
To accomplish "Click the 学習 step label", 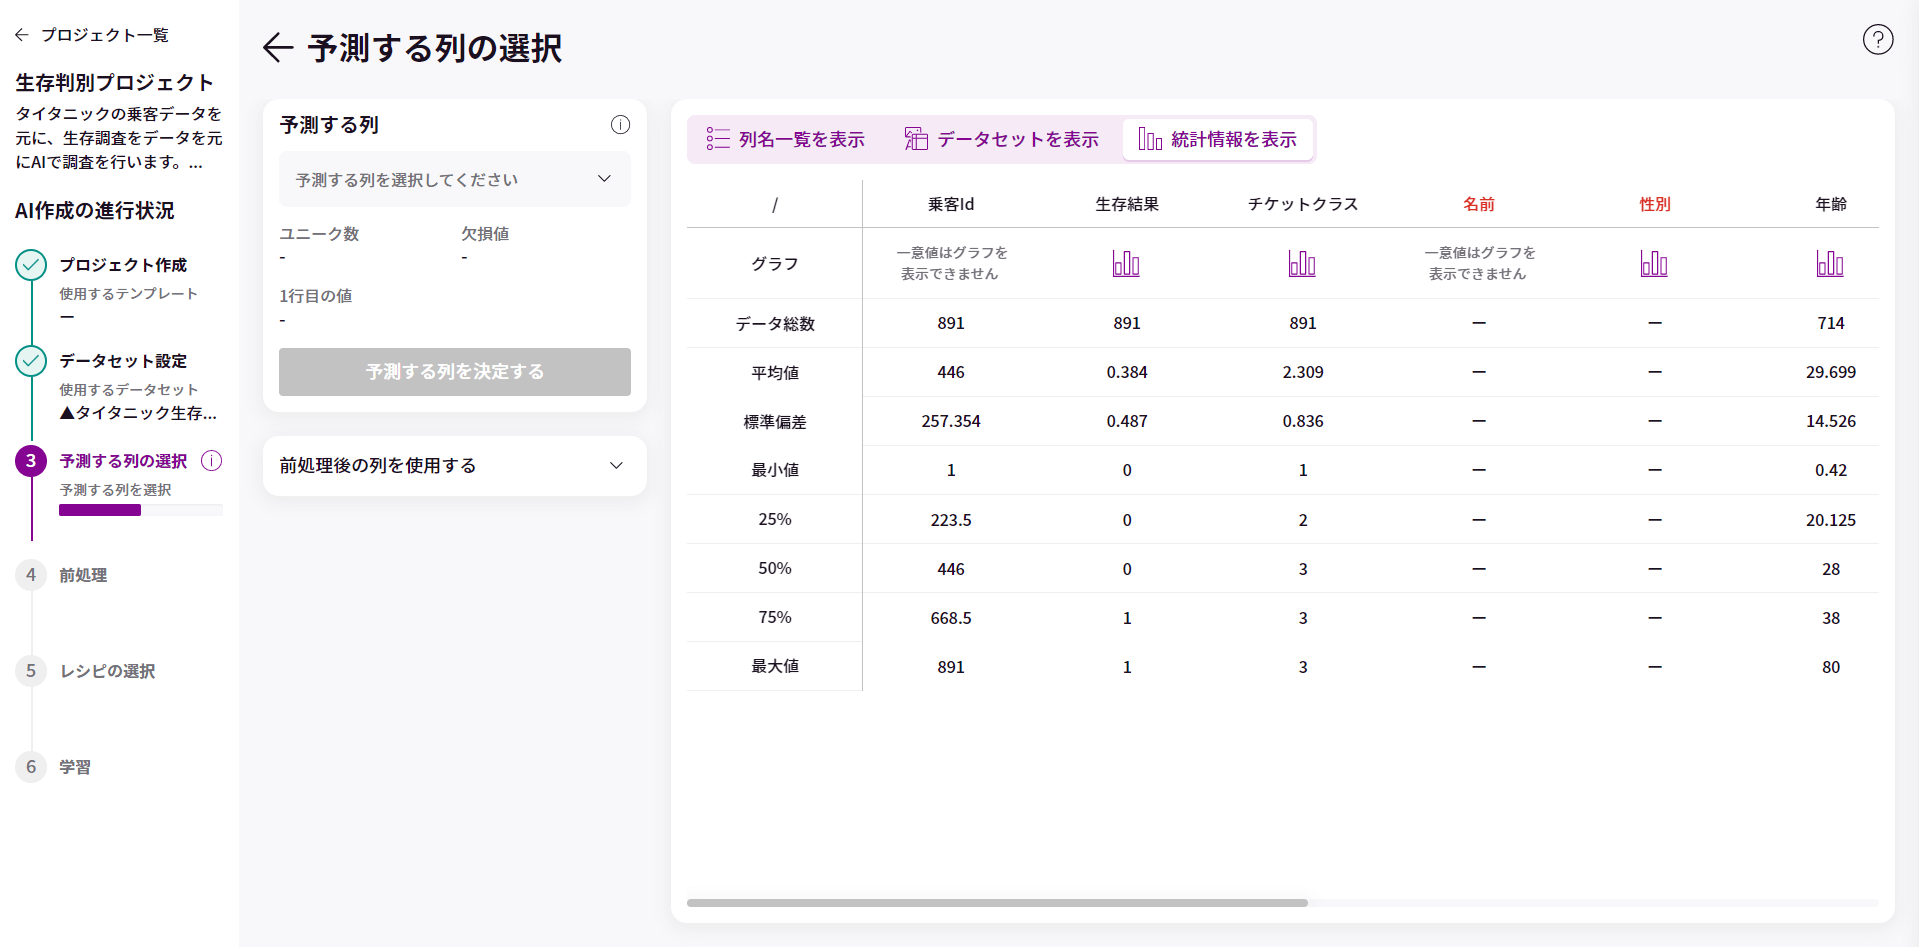I will click(x=75, y=767).
